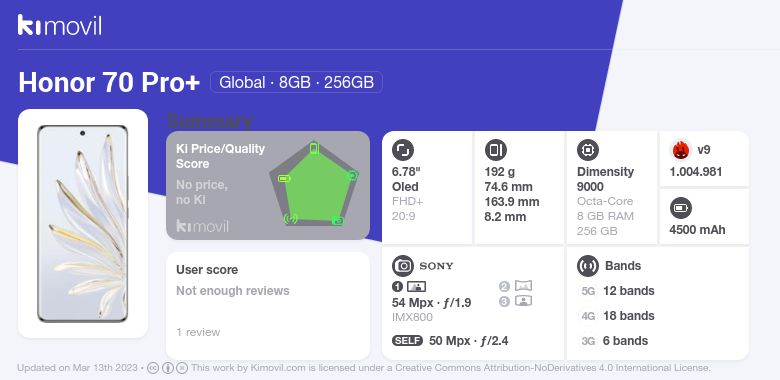
Task: Select the Honor 70 Pro+ title
Action: point(109,83)
